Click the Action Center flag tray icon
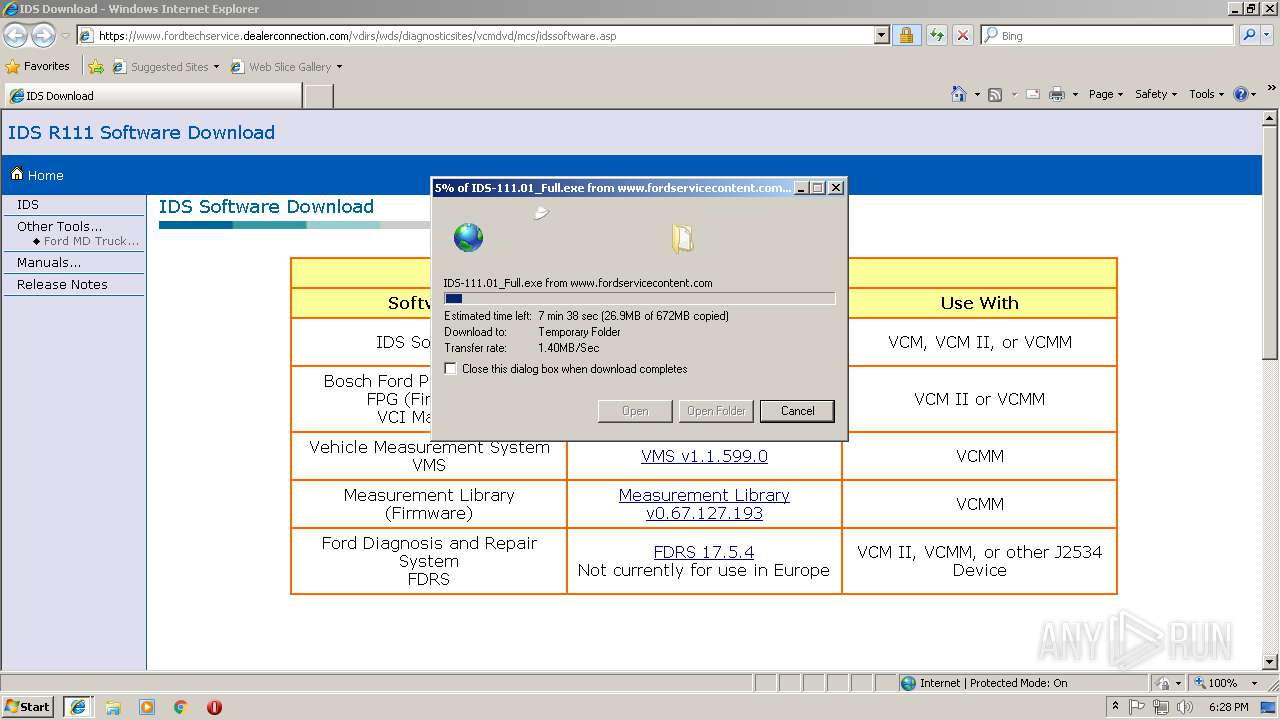1280x720 pixels. (1137, 707)
